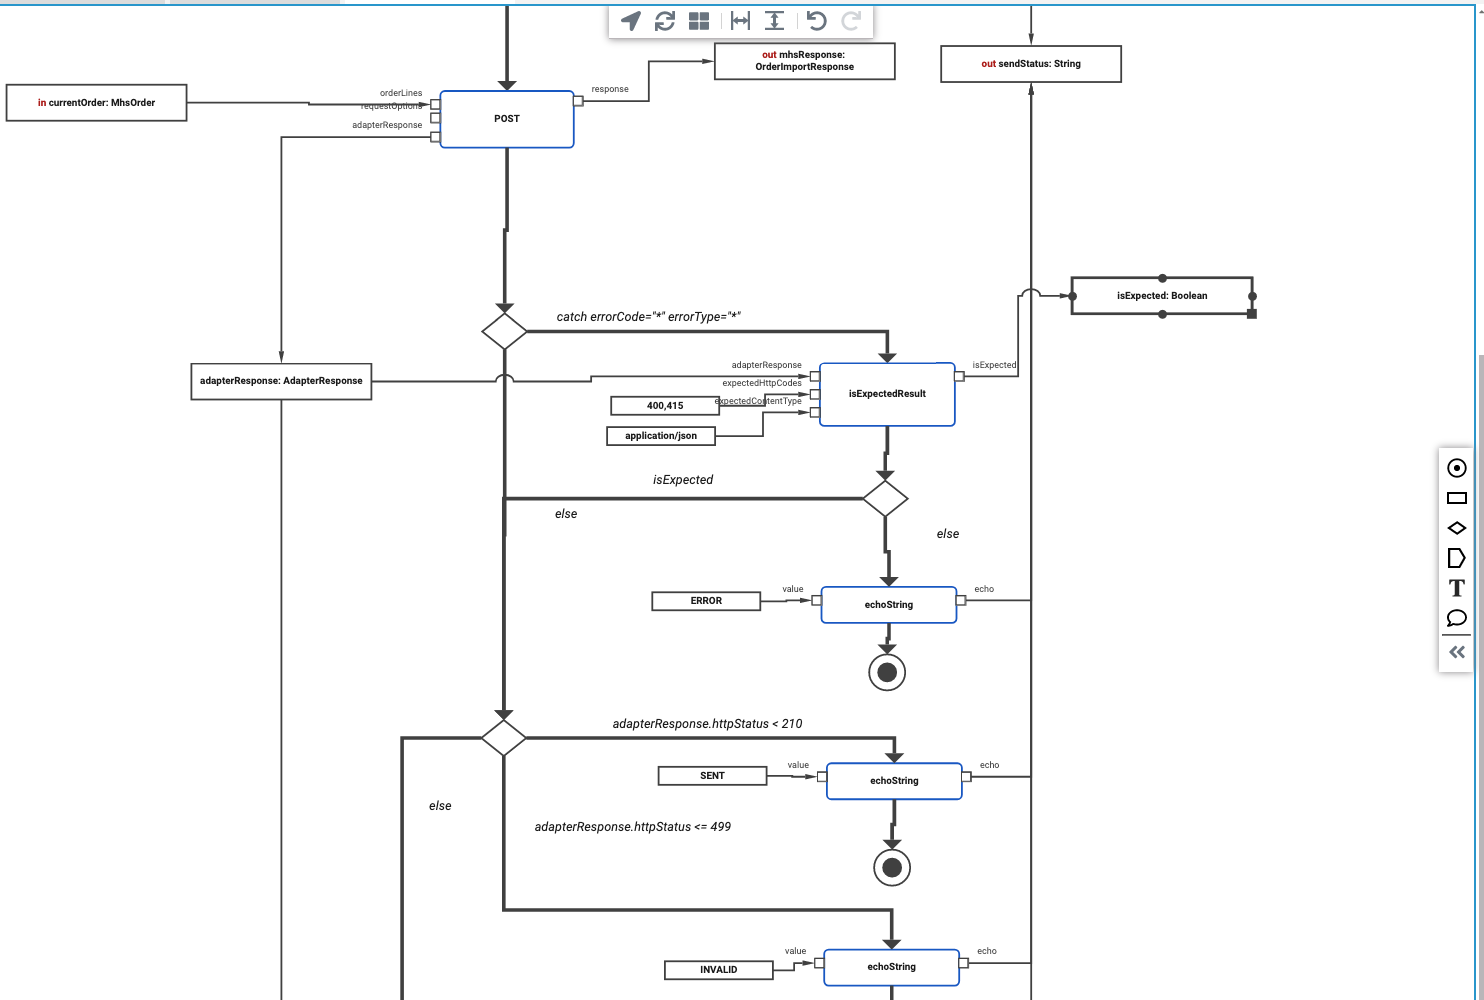
Task: Click the echoString node near ERROR input
Action: pos(888,604)
